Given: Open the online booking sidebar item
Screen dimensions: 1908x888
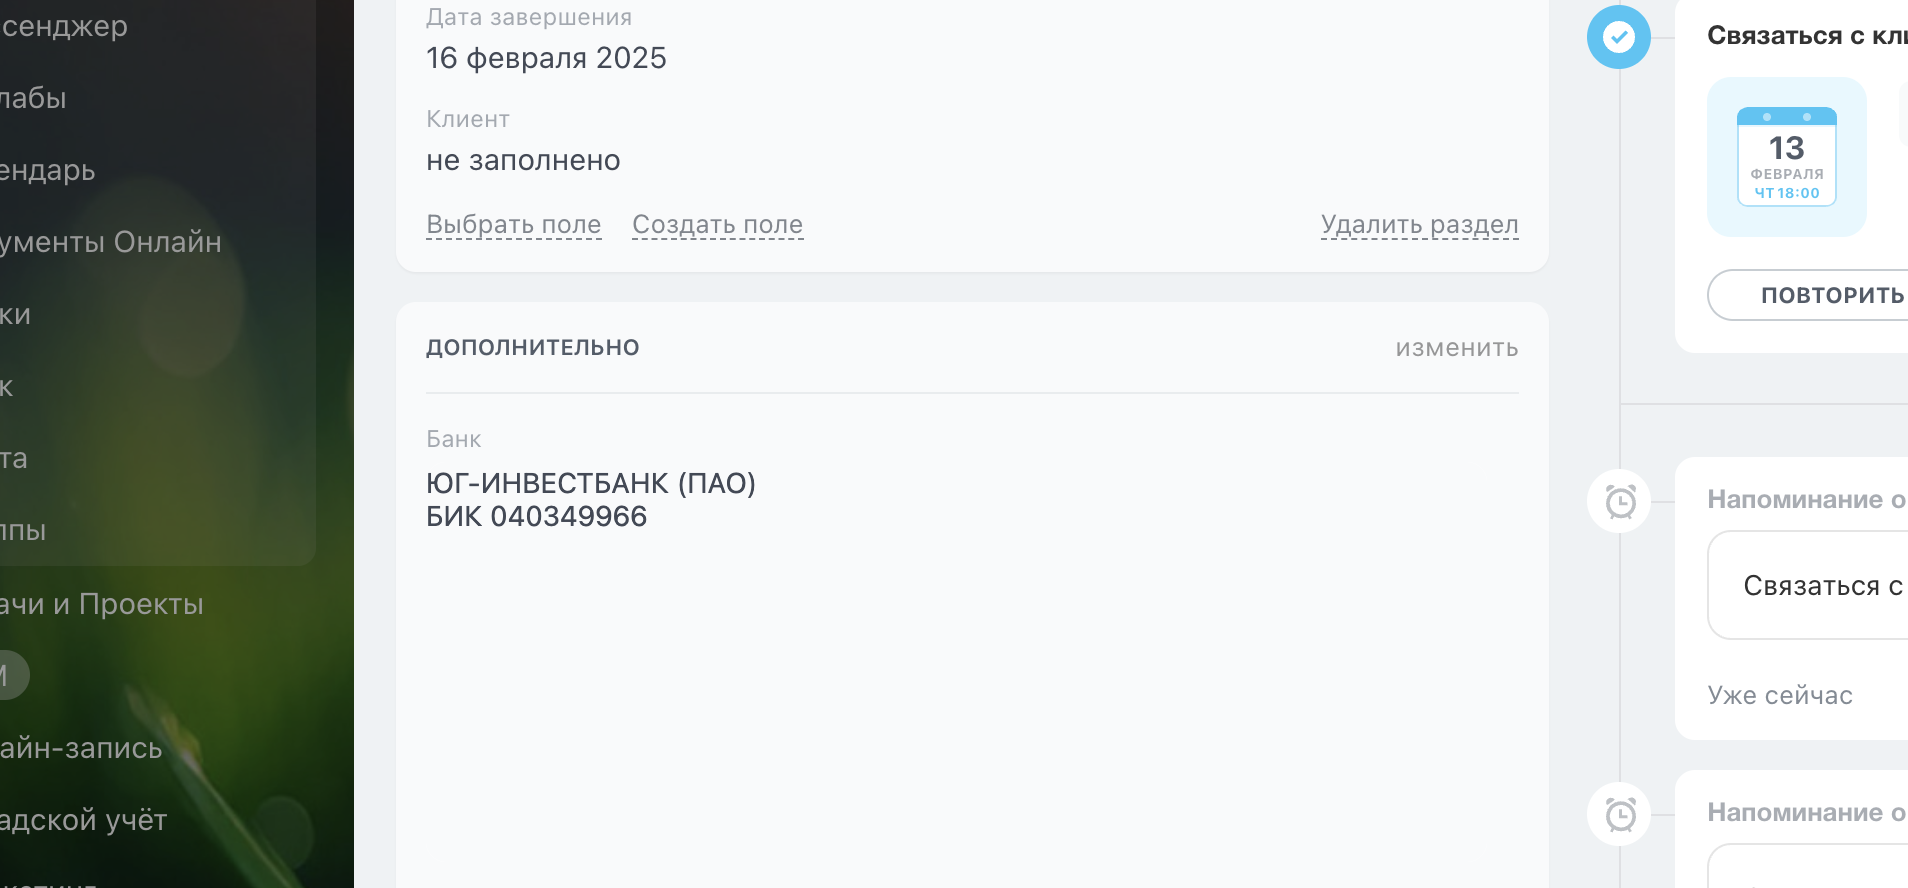Looking at the screenshot, I should click(81, 748).
